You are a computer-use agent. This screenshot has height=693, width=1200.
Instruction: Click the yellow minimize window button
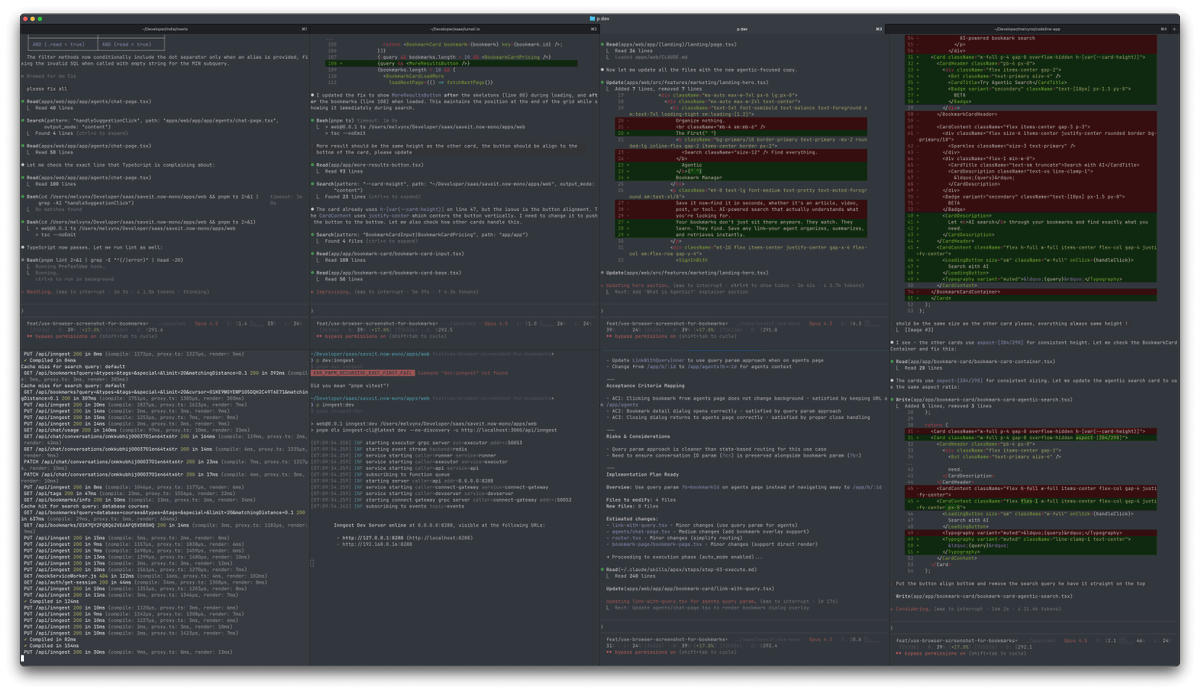click(x=34, y=19)
